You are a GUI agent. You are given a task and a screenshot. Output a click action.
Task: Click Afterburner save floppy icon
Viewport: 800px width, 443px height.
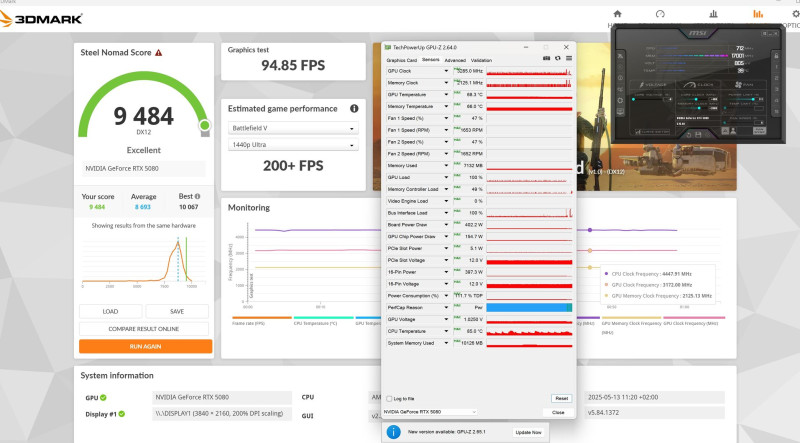pos(698,135)
